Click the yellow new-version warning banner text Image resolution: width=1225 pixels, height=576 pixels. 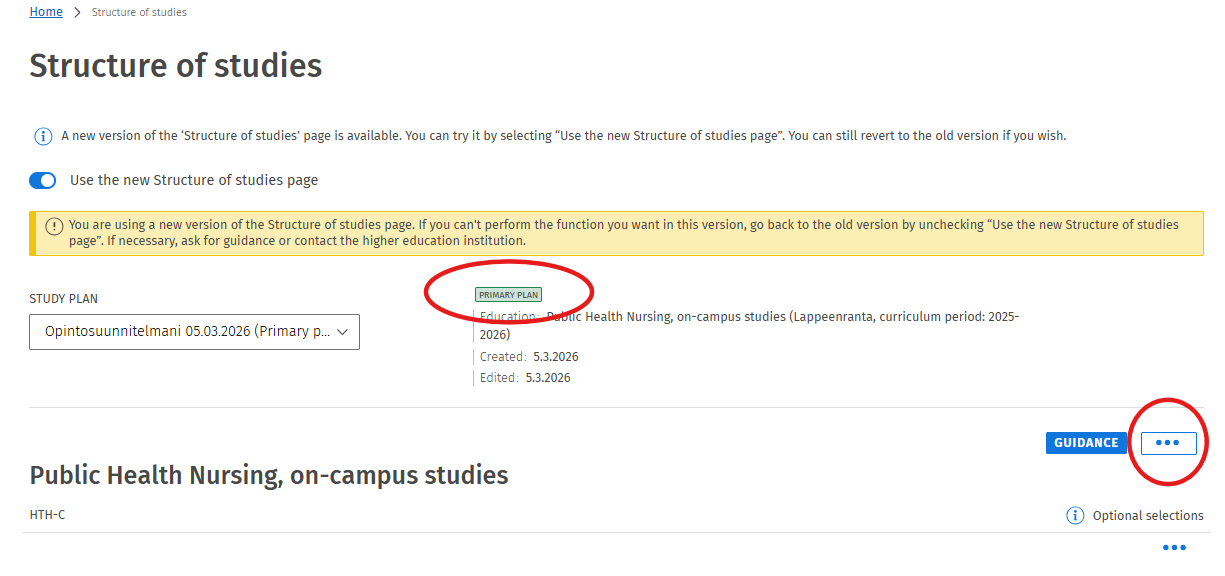[620, 233]
